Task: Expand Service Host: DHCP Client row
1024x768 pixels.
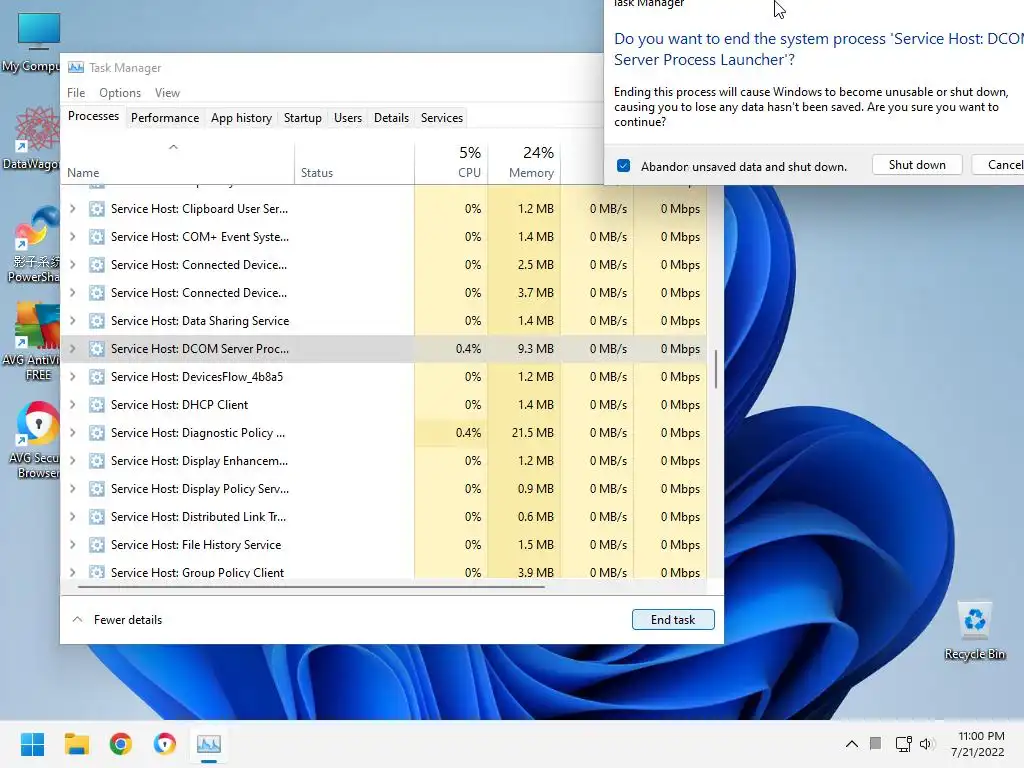Action: 72,405
